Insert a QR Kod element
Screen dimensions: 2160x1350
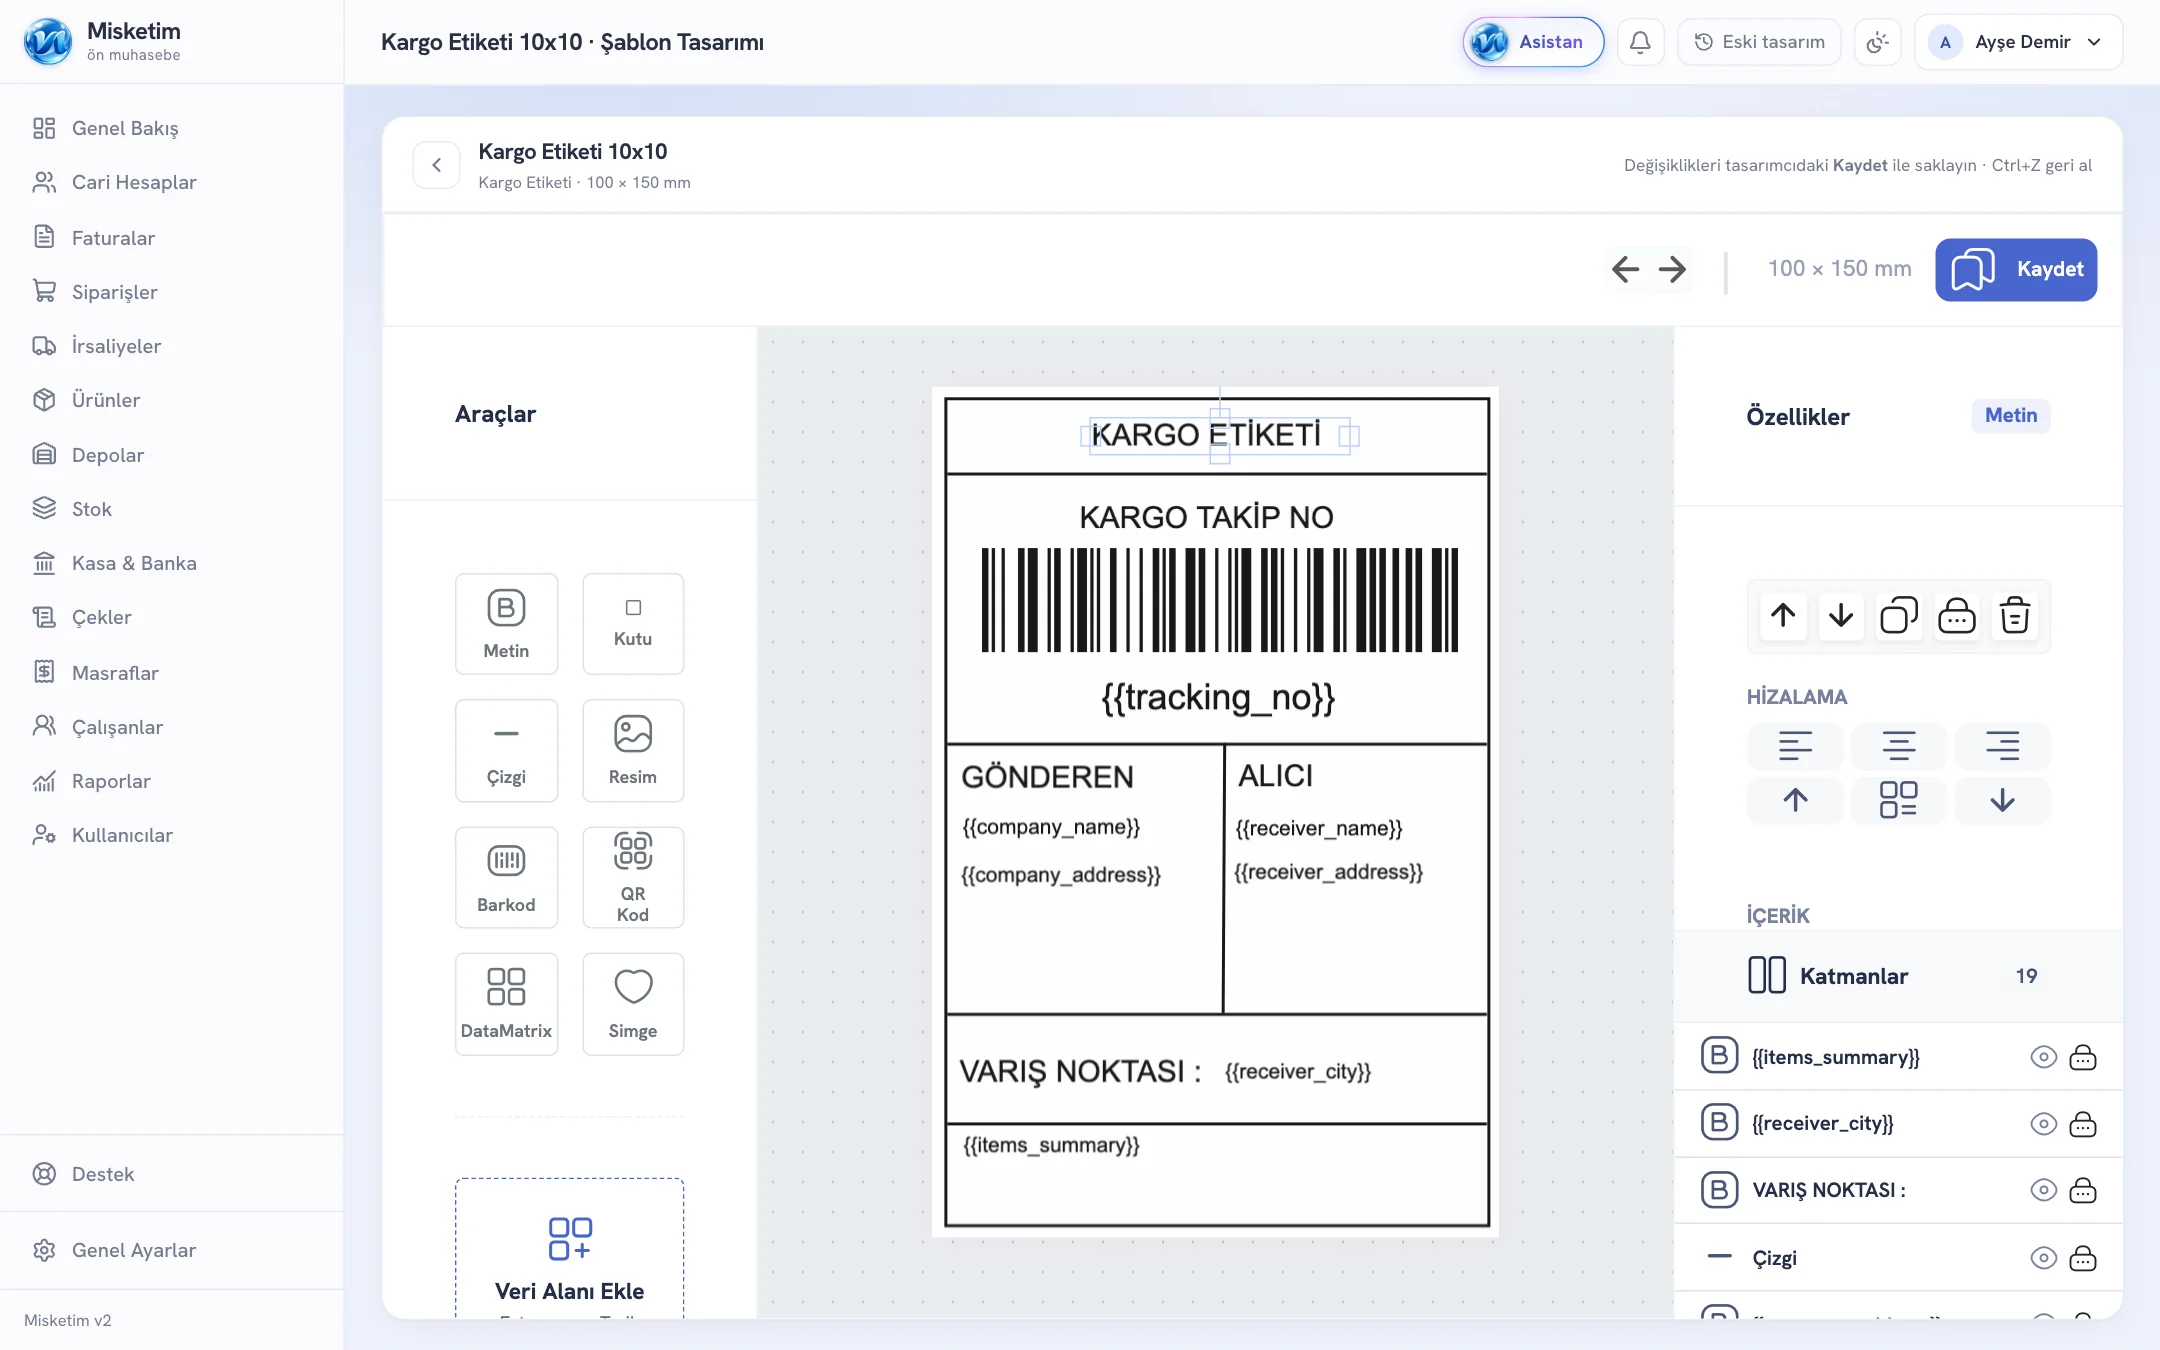point(633,877)
